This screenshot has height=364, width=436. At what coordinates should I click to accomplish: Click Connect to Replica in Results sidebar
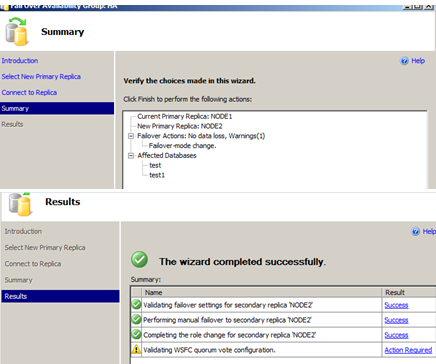pos(33,264)
